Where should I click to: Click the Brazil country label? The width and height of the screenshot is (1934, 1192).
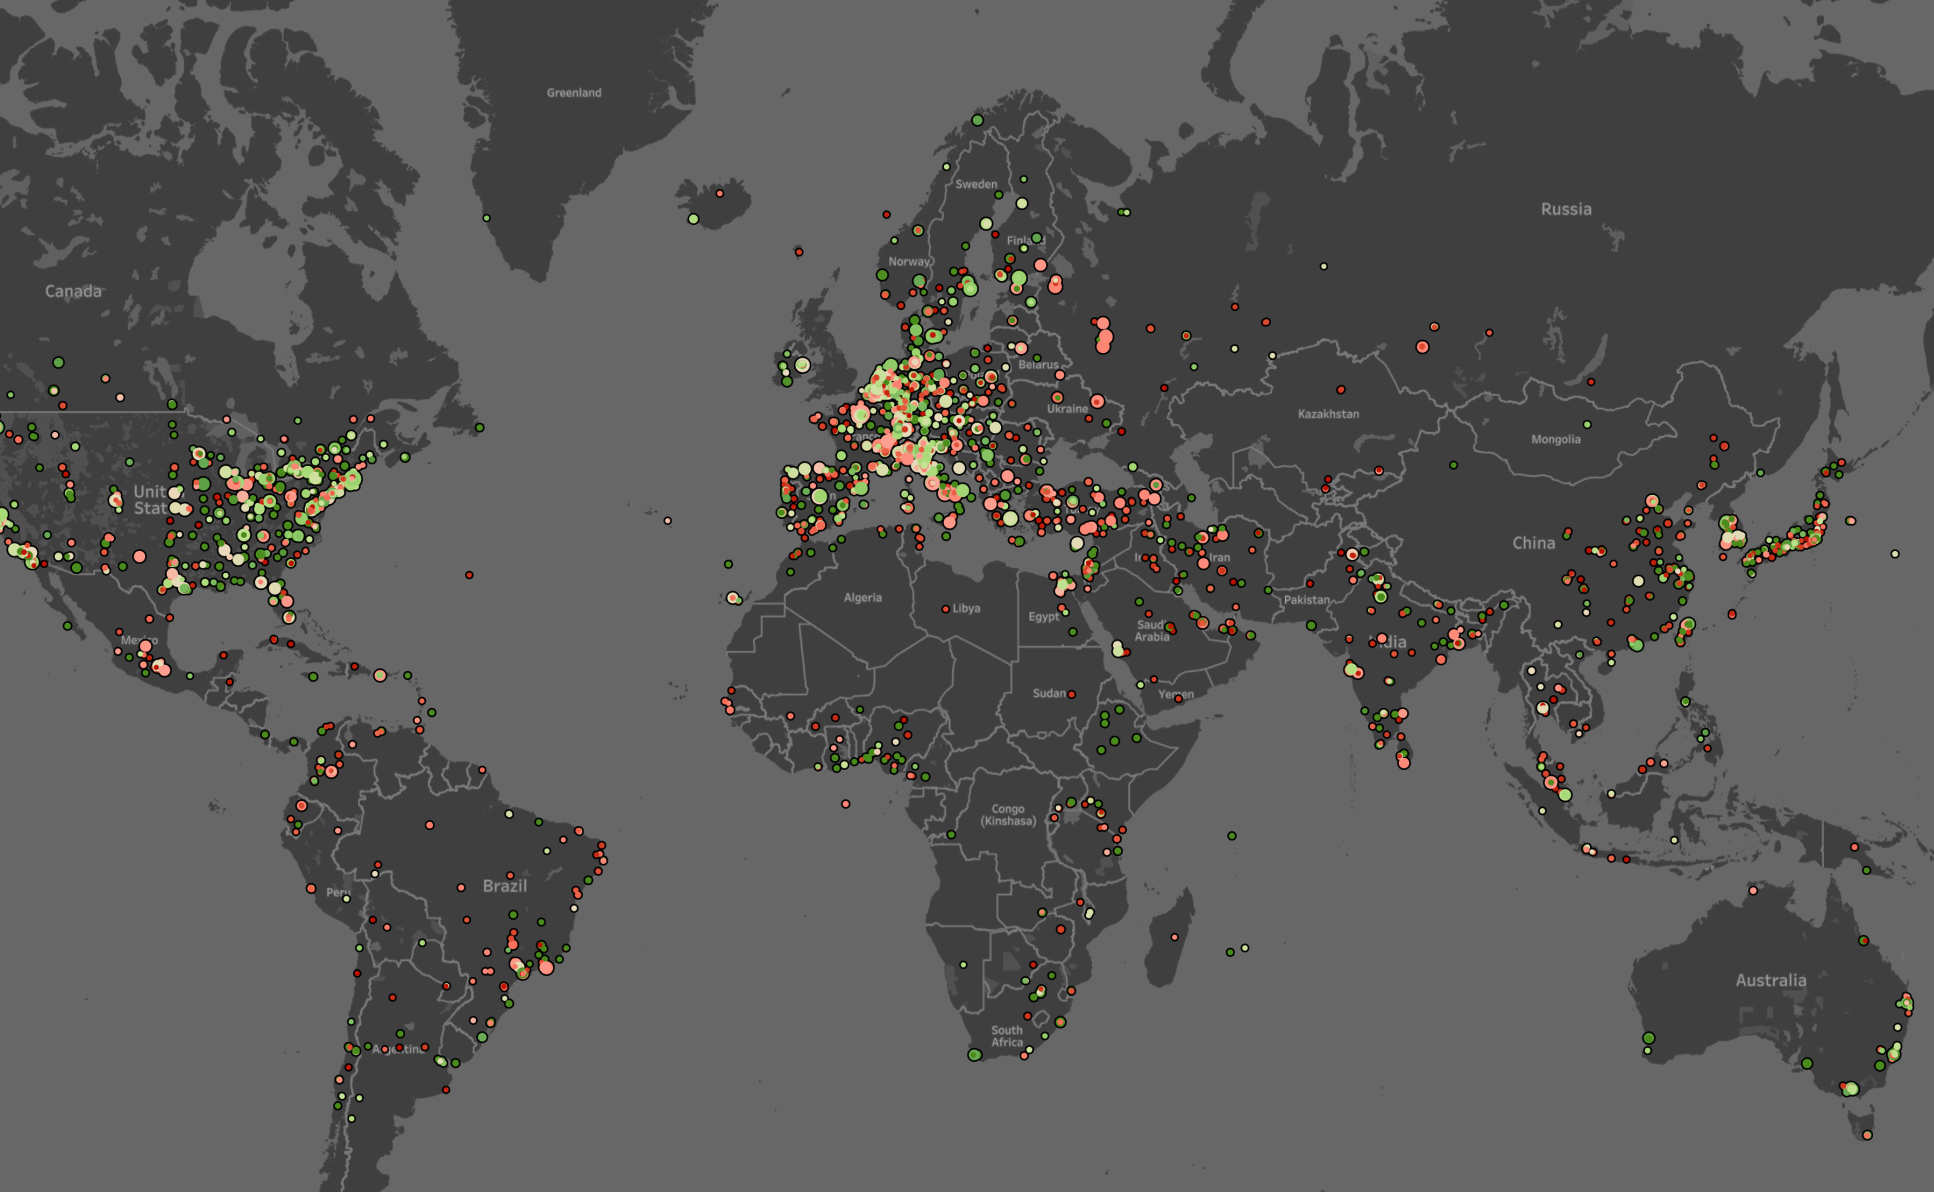click(x=504, y=885)
